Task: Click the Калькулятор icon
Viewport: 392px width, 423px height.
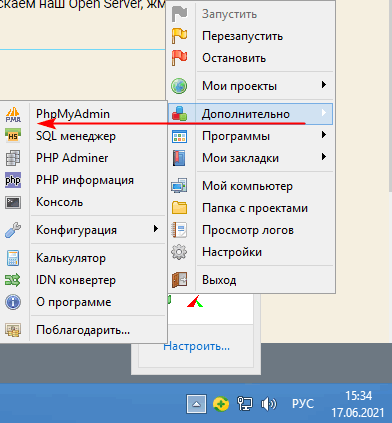Action: pyautogui.click(x=13, y=258)
